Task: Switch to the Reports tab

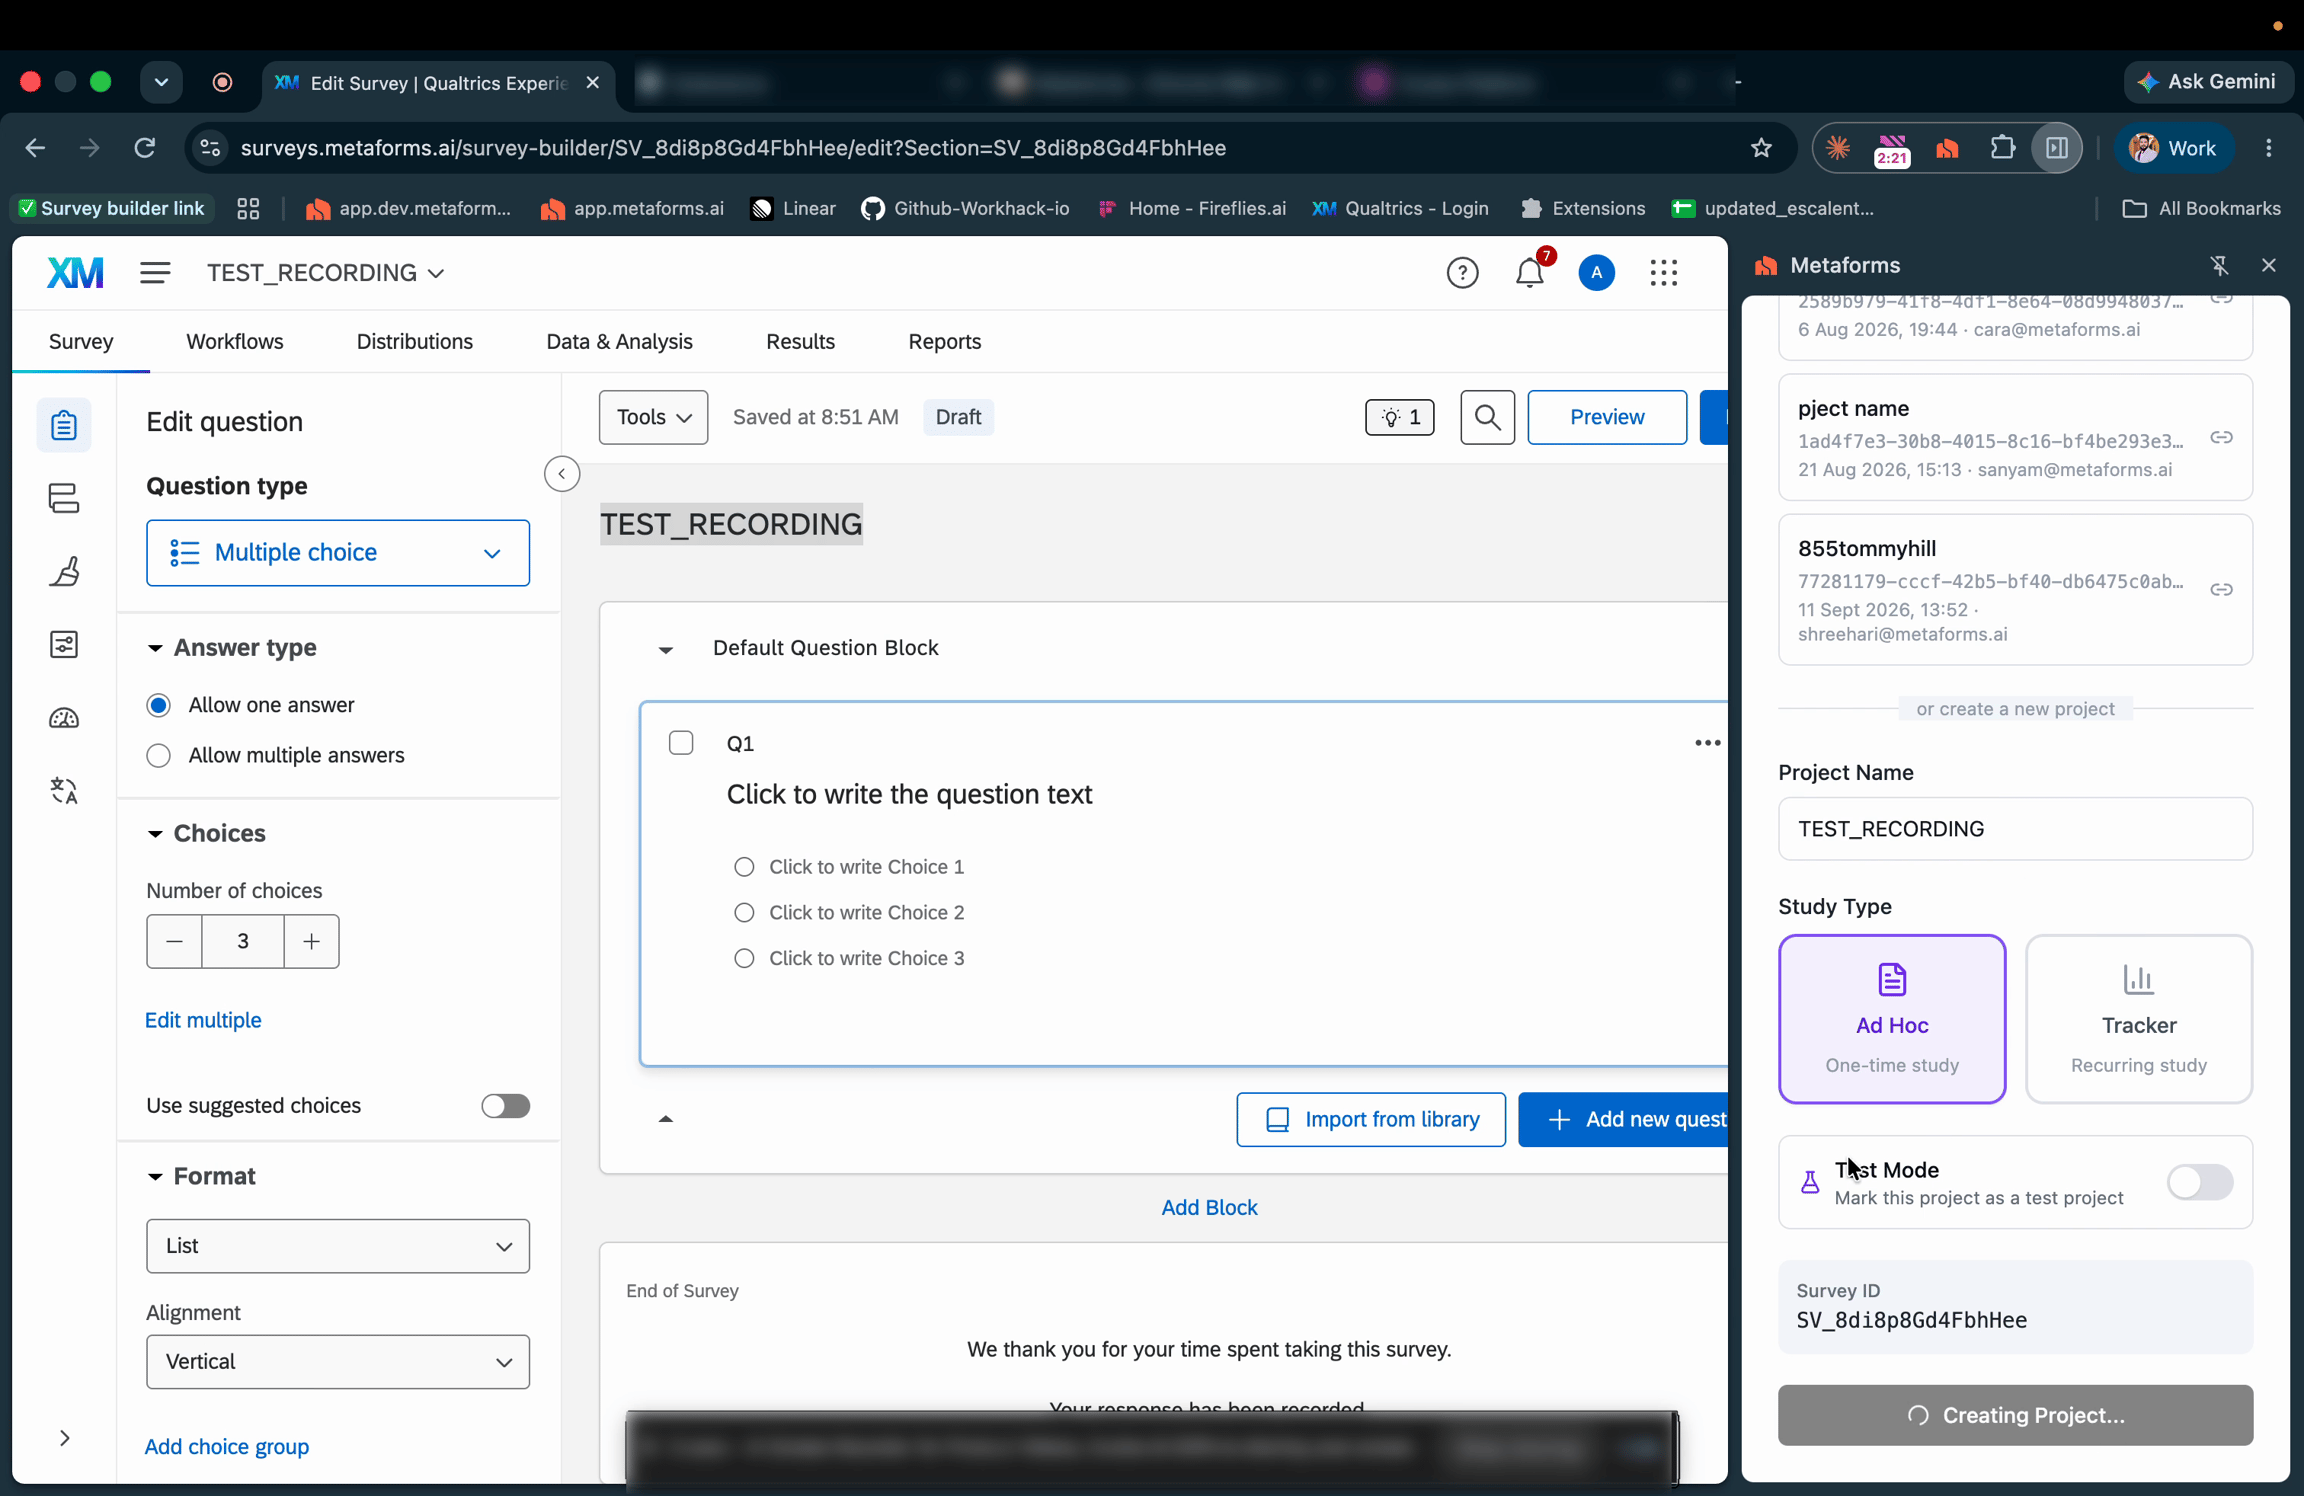Action: click(944, 341)
